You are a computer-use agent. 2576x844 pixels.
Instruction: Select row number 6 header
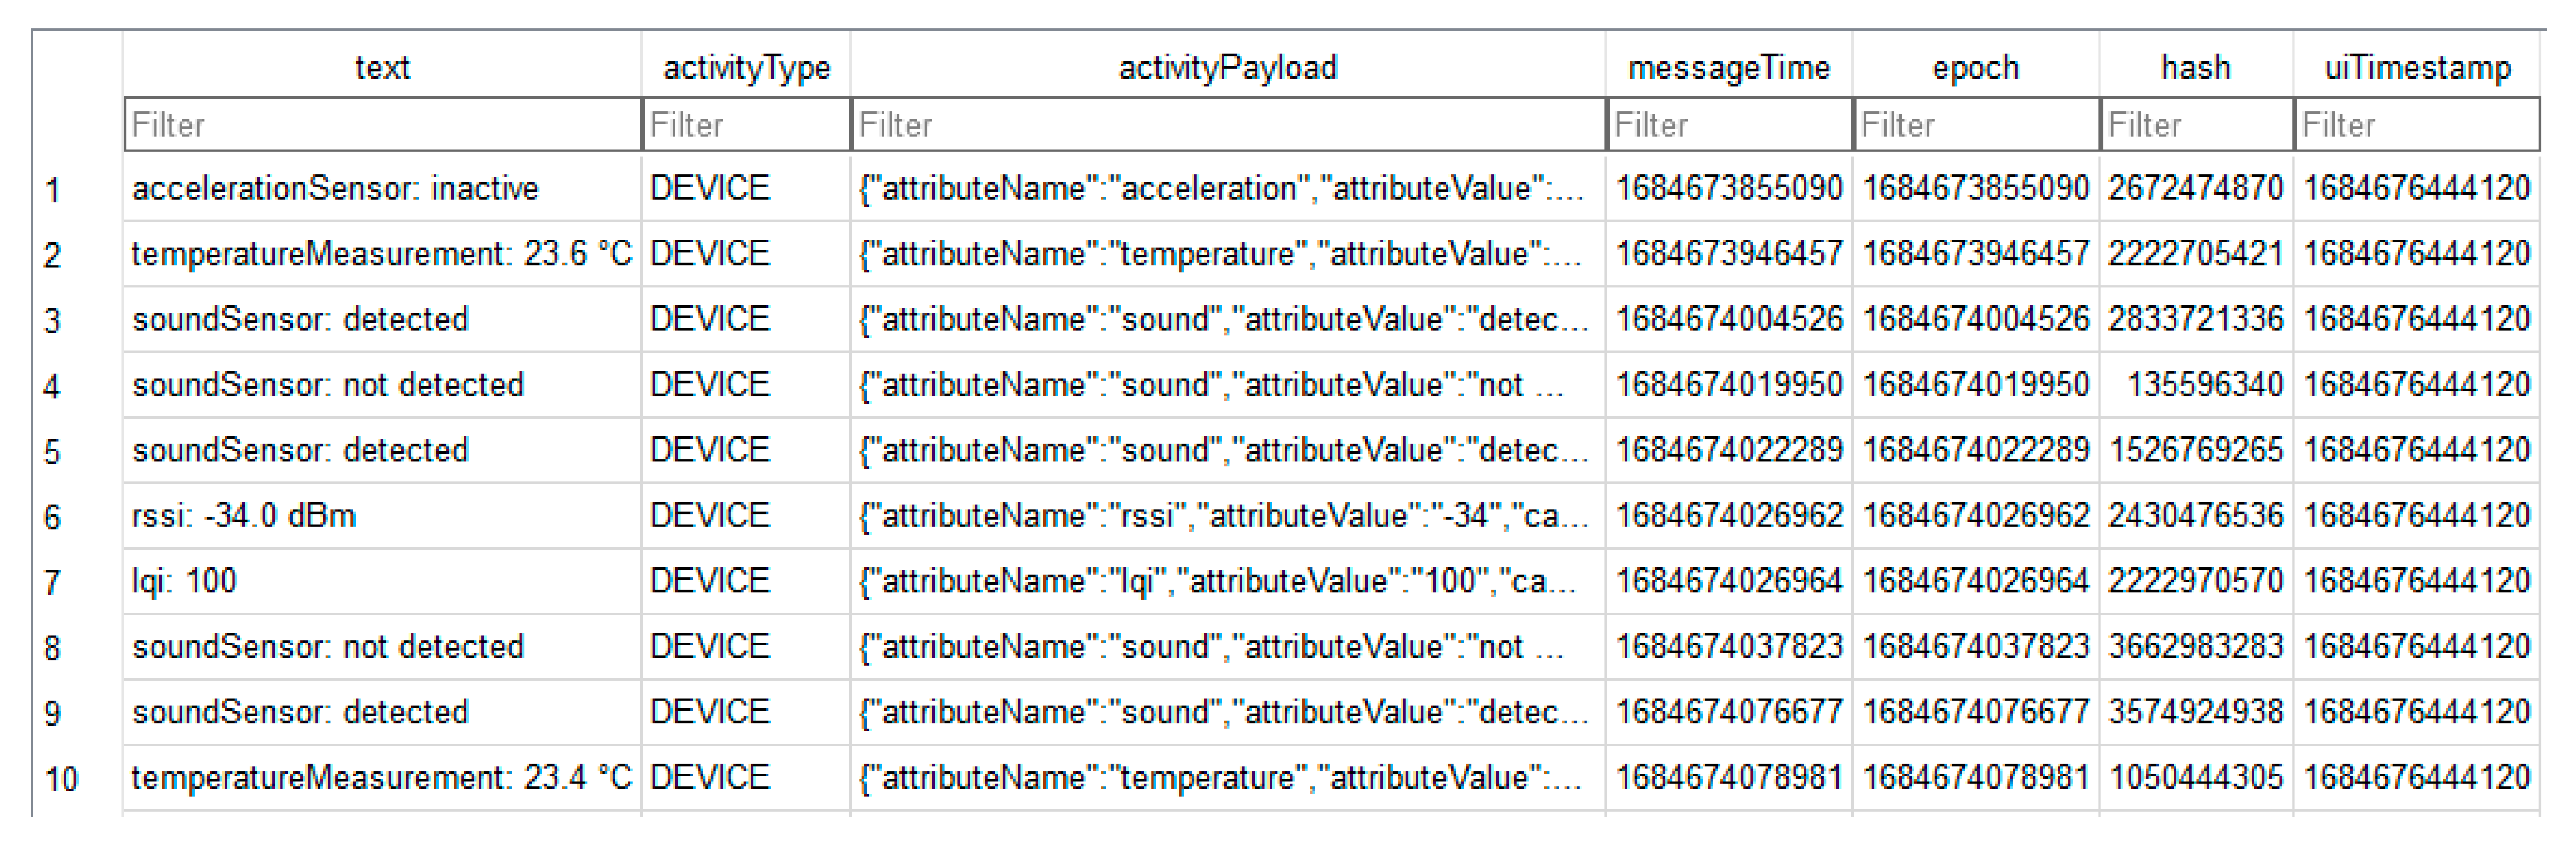(x=54, y=517)
